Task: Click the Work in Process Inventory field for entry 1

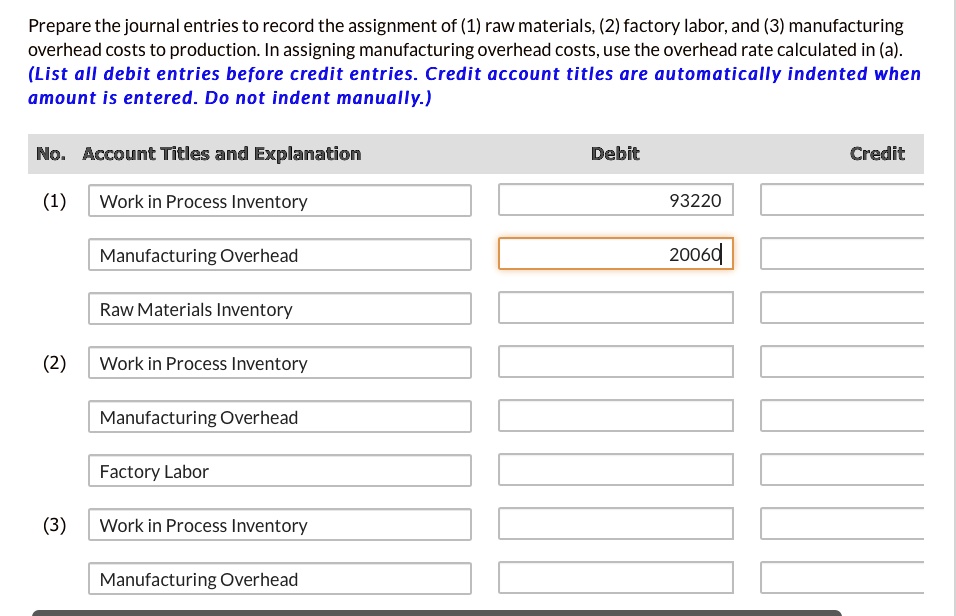Action: 280,200
